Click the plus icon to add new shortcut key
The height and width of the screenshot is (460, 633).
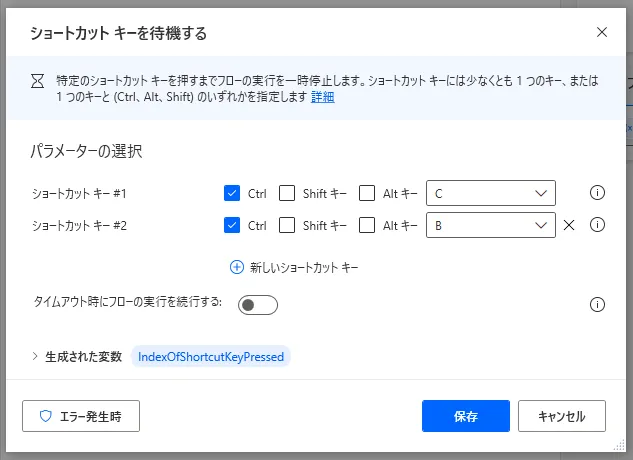[x=237, y=267]
